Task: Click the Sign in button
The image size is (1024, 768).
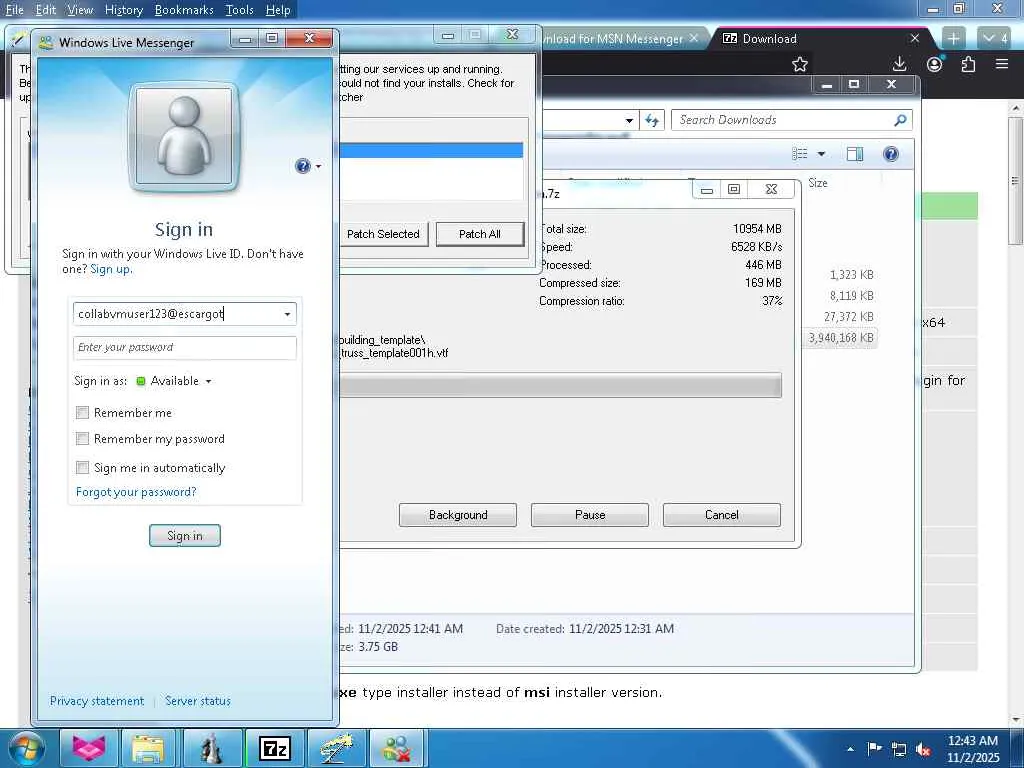Action: [185, 536]
